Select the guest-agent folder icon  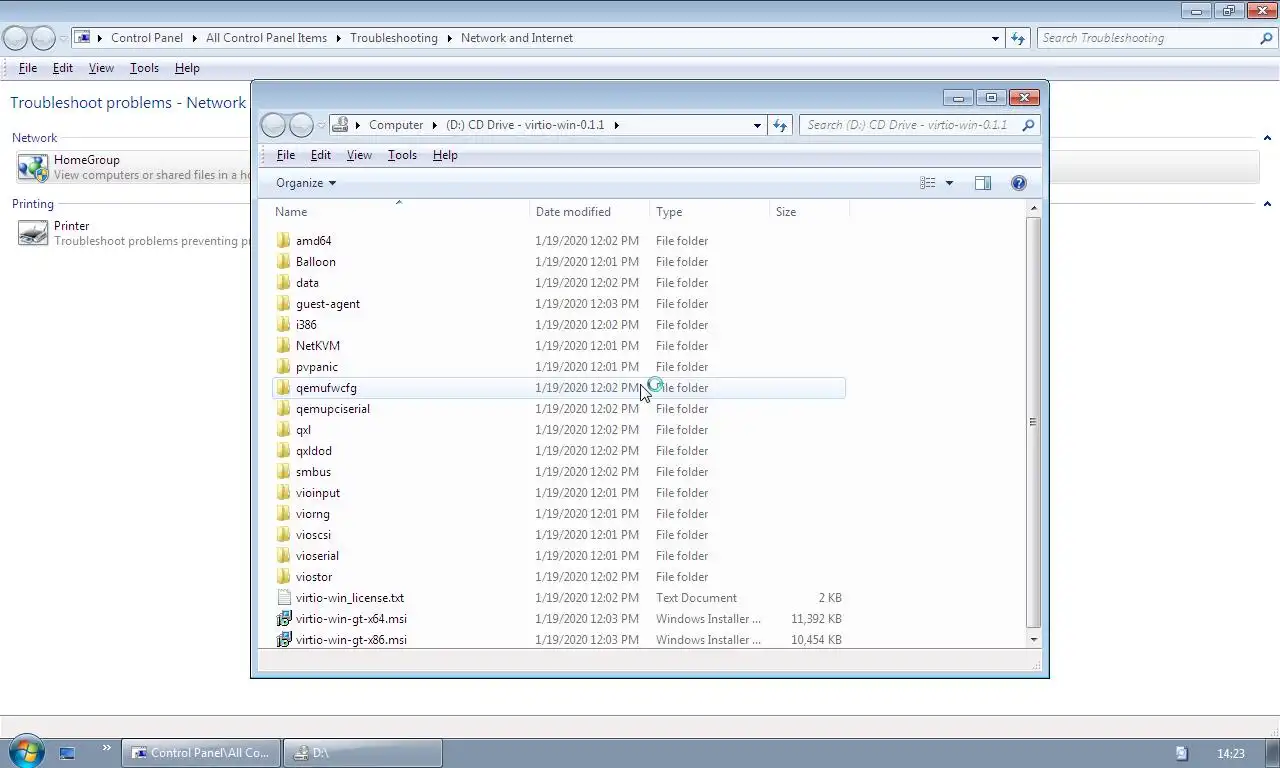point(284,304)
